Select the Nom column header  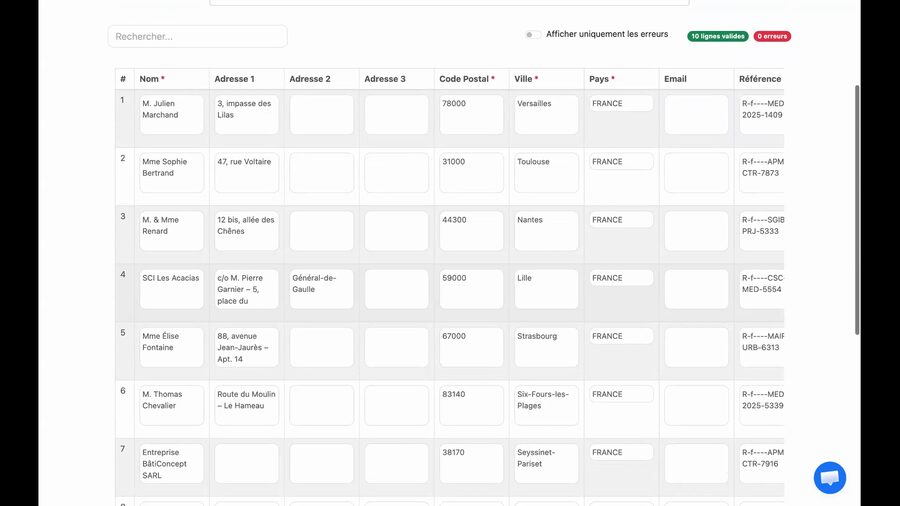pos(152,79)
